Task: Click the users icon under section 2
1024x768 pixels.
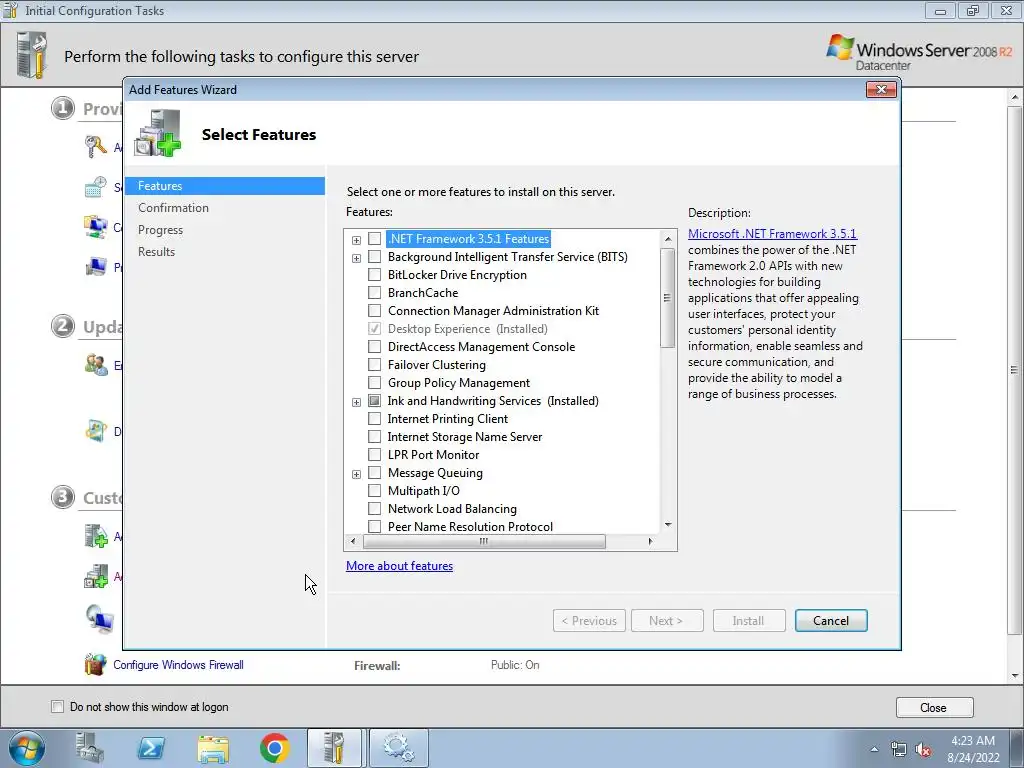Action: pyautogui.click(x=96, y=364)
